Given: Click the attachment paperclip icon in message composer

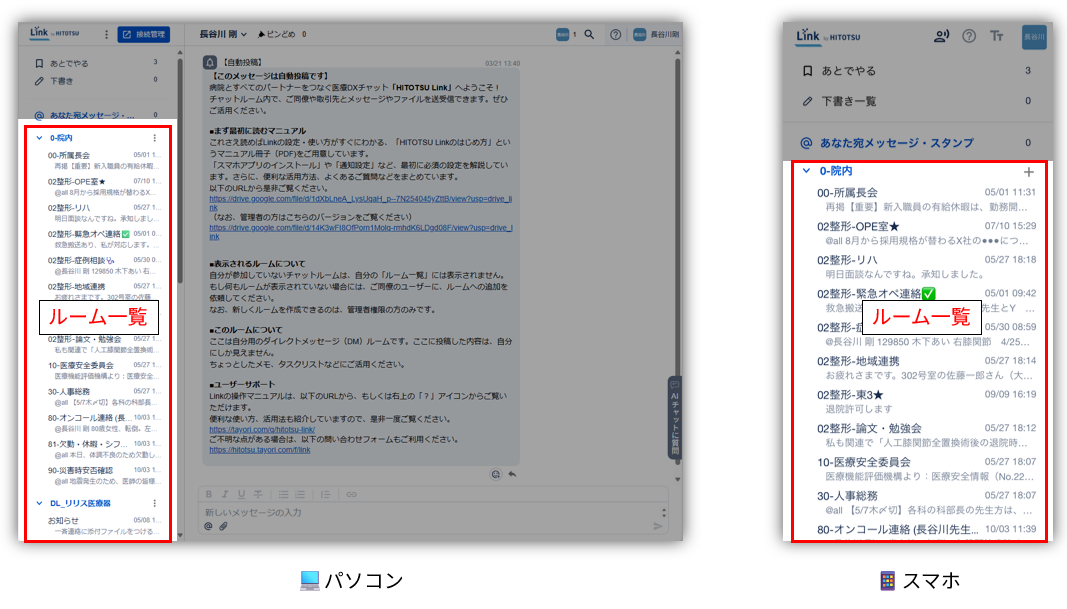Looking at the screenshot, I should [223, 526].
